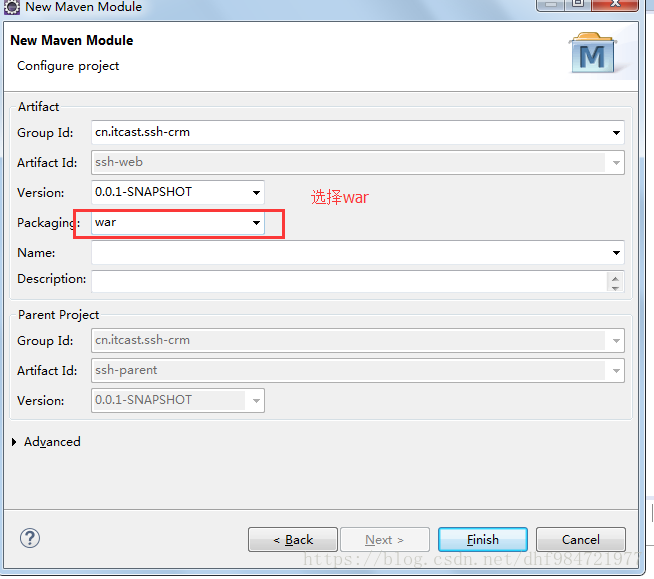The width and height of the screenshot is (654, 579).
Task: Click the Cancel button
Action: (x=581, y=540)
